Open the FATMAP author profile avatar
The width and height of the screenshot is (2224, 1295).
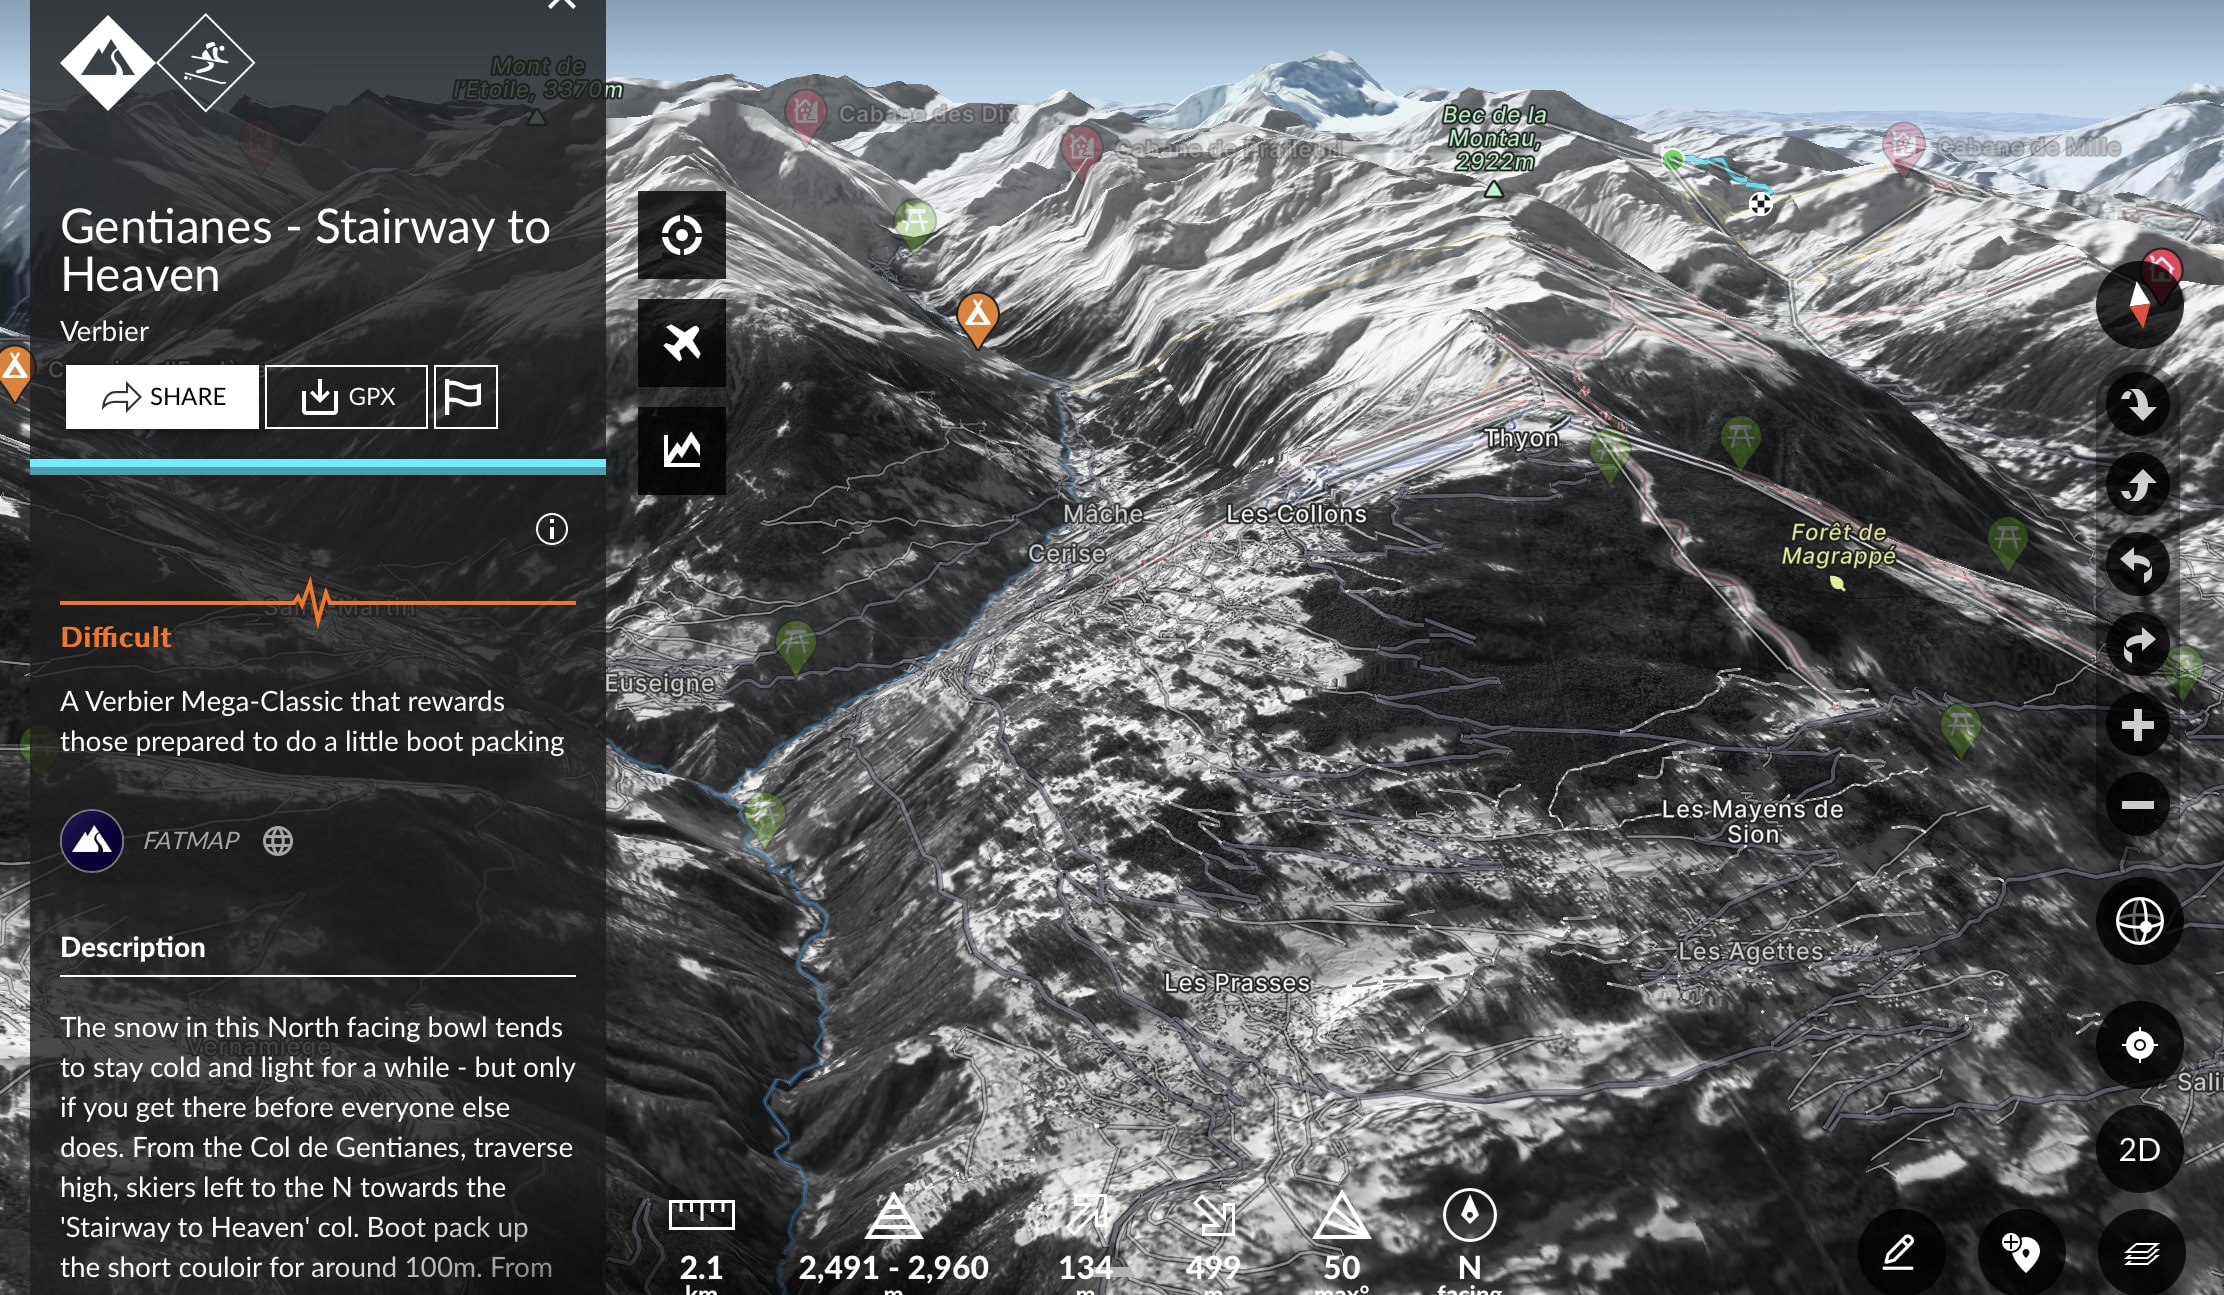92,841
